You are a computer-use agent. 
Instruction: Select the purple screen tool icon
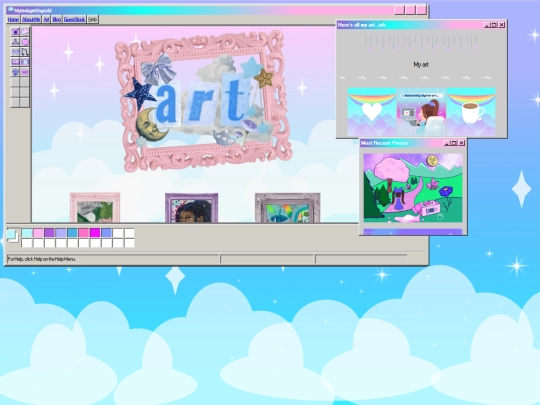[25, 62]
